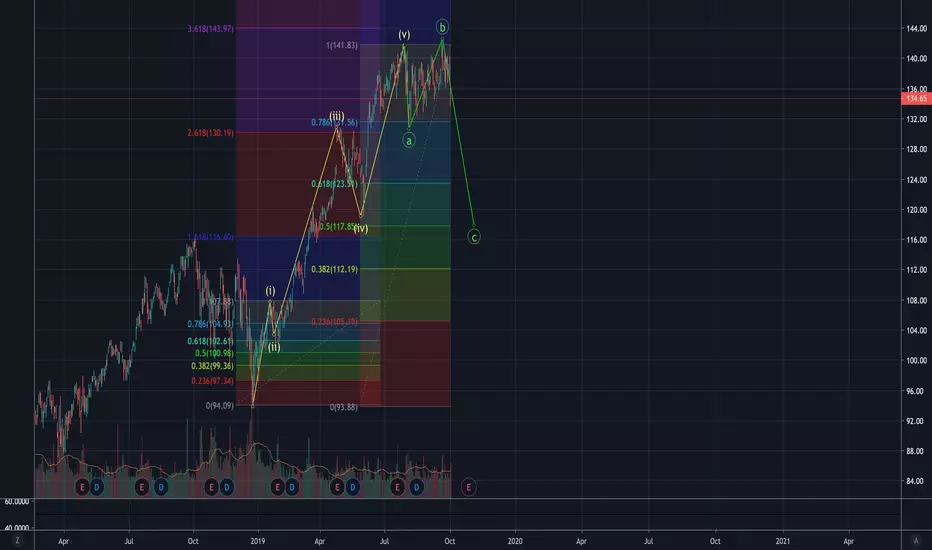Select the circled wave label b
Image resolution: width=932 pixels, height=550 pixels.
pos(442,27)
